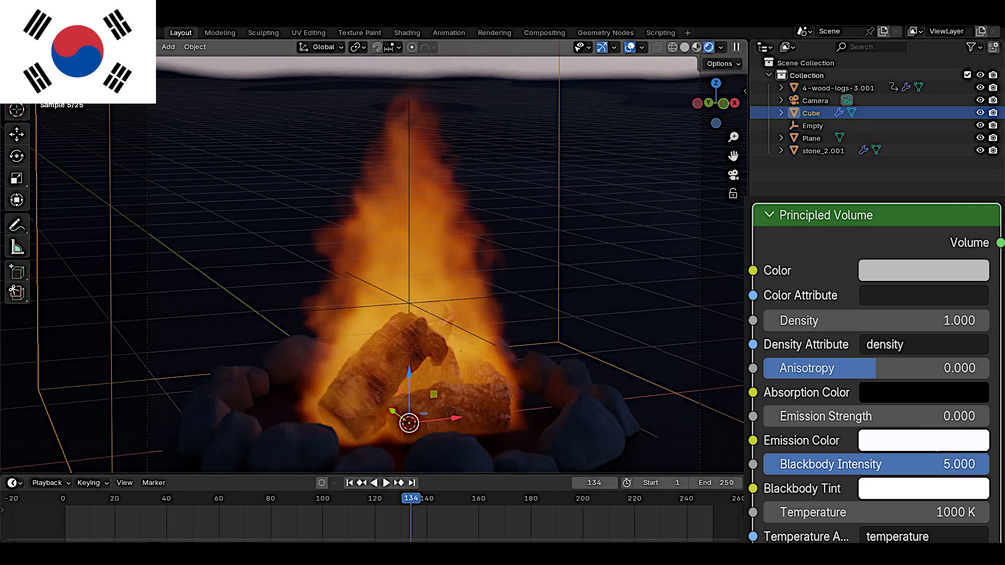This screenshot has height=565, width=1005.
Task: Select the Measure tool
Action: point(17,247)
